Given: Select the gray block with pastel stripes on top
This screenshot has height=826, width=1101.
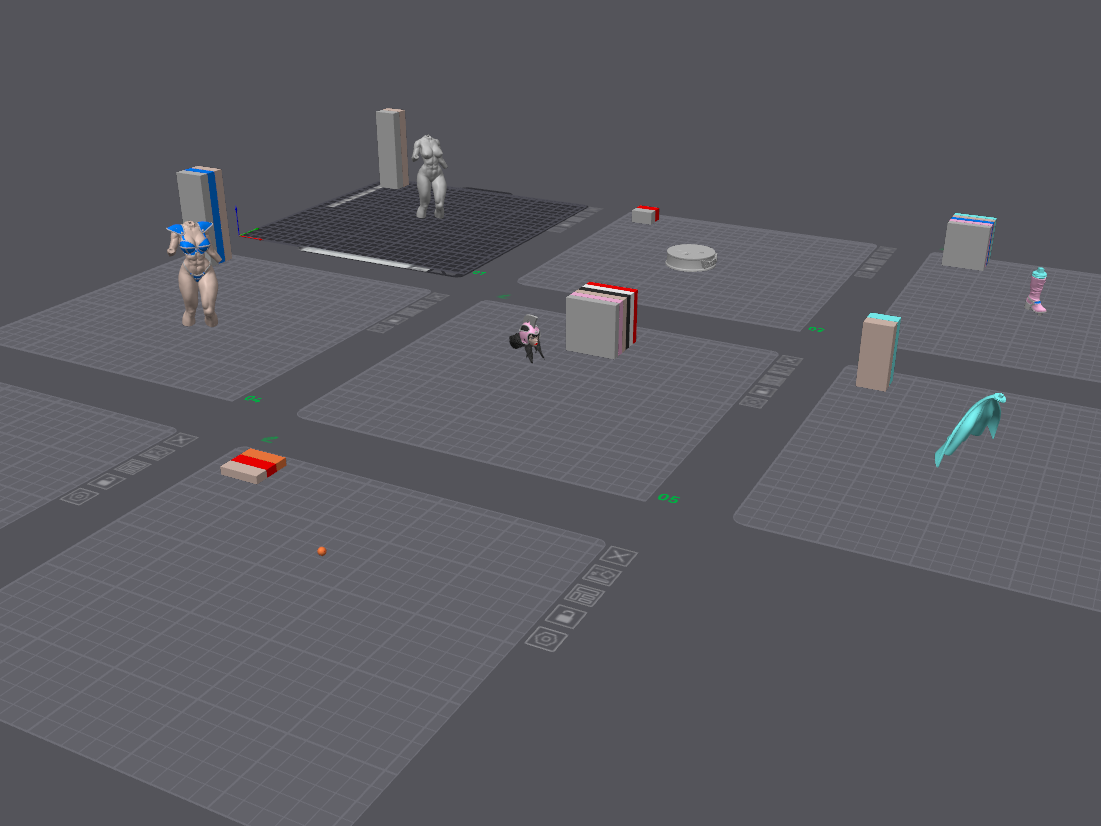Looking at the screenshot, I should coord(968,242).
